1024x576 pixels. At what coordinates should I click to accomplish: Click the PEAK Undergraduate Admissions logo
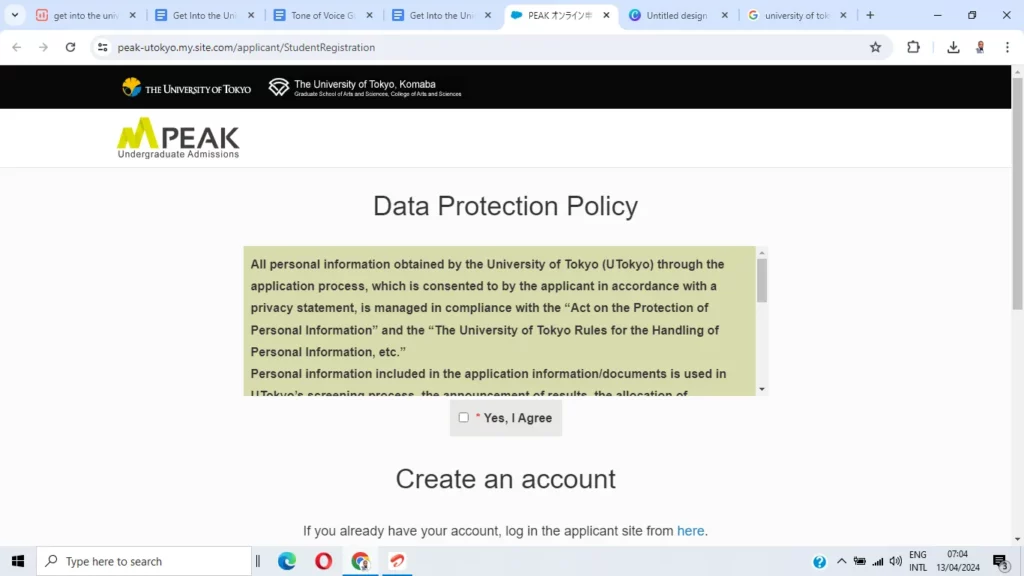(178, 138)
